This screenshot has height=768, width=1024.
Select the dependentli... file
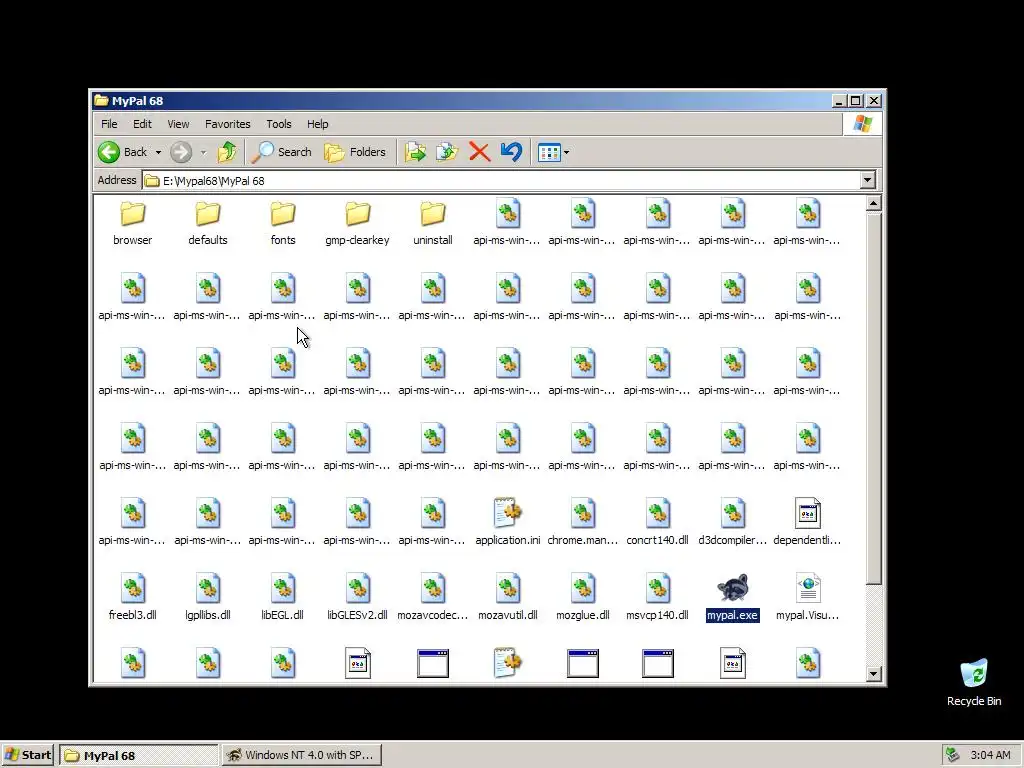pos(807,523)
